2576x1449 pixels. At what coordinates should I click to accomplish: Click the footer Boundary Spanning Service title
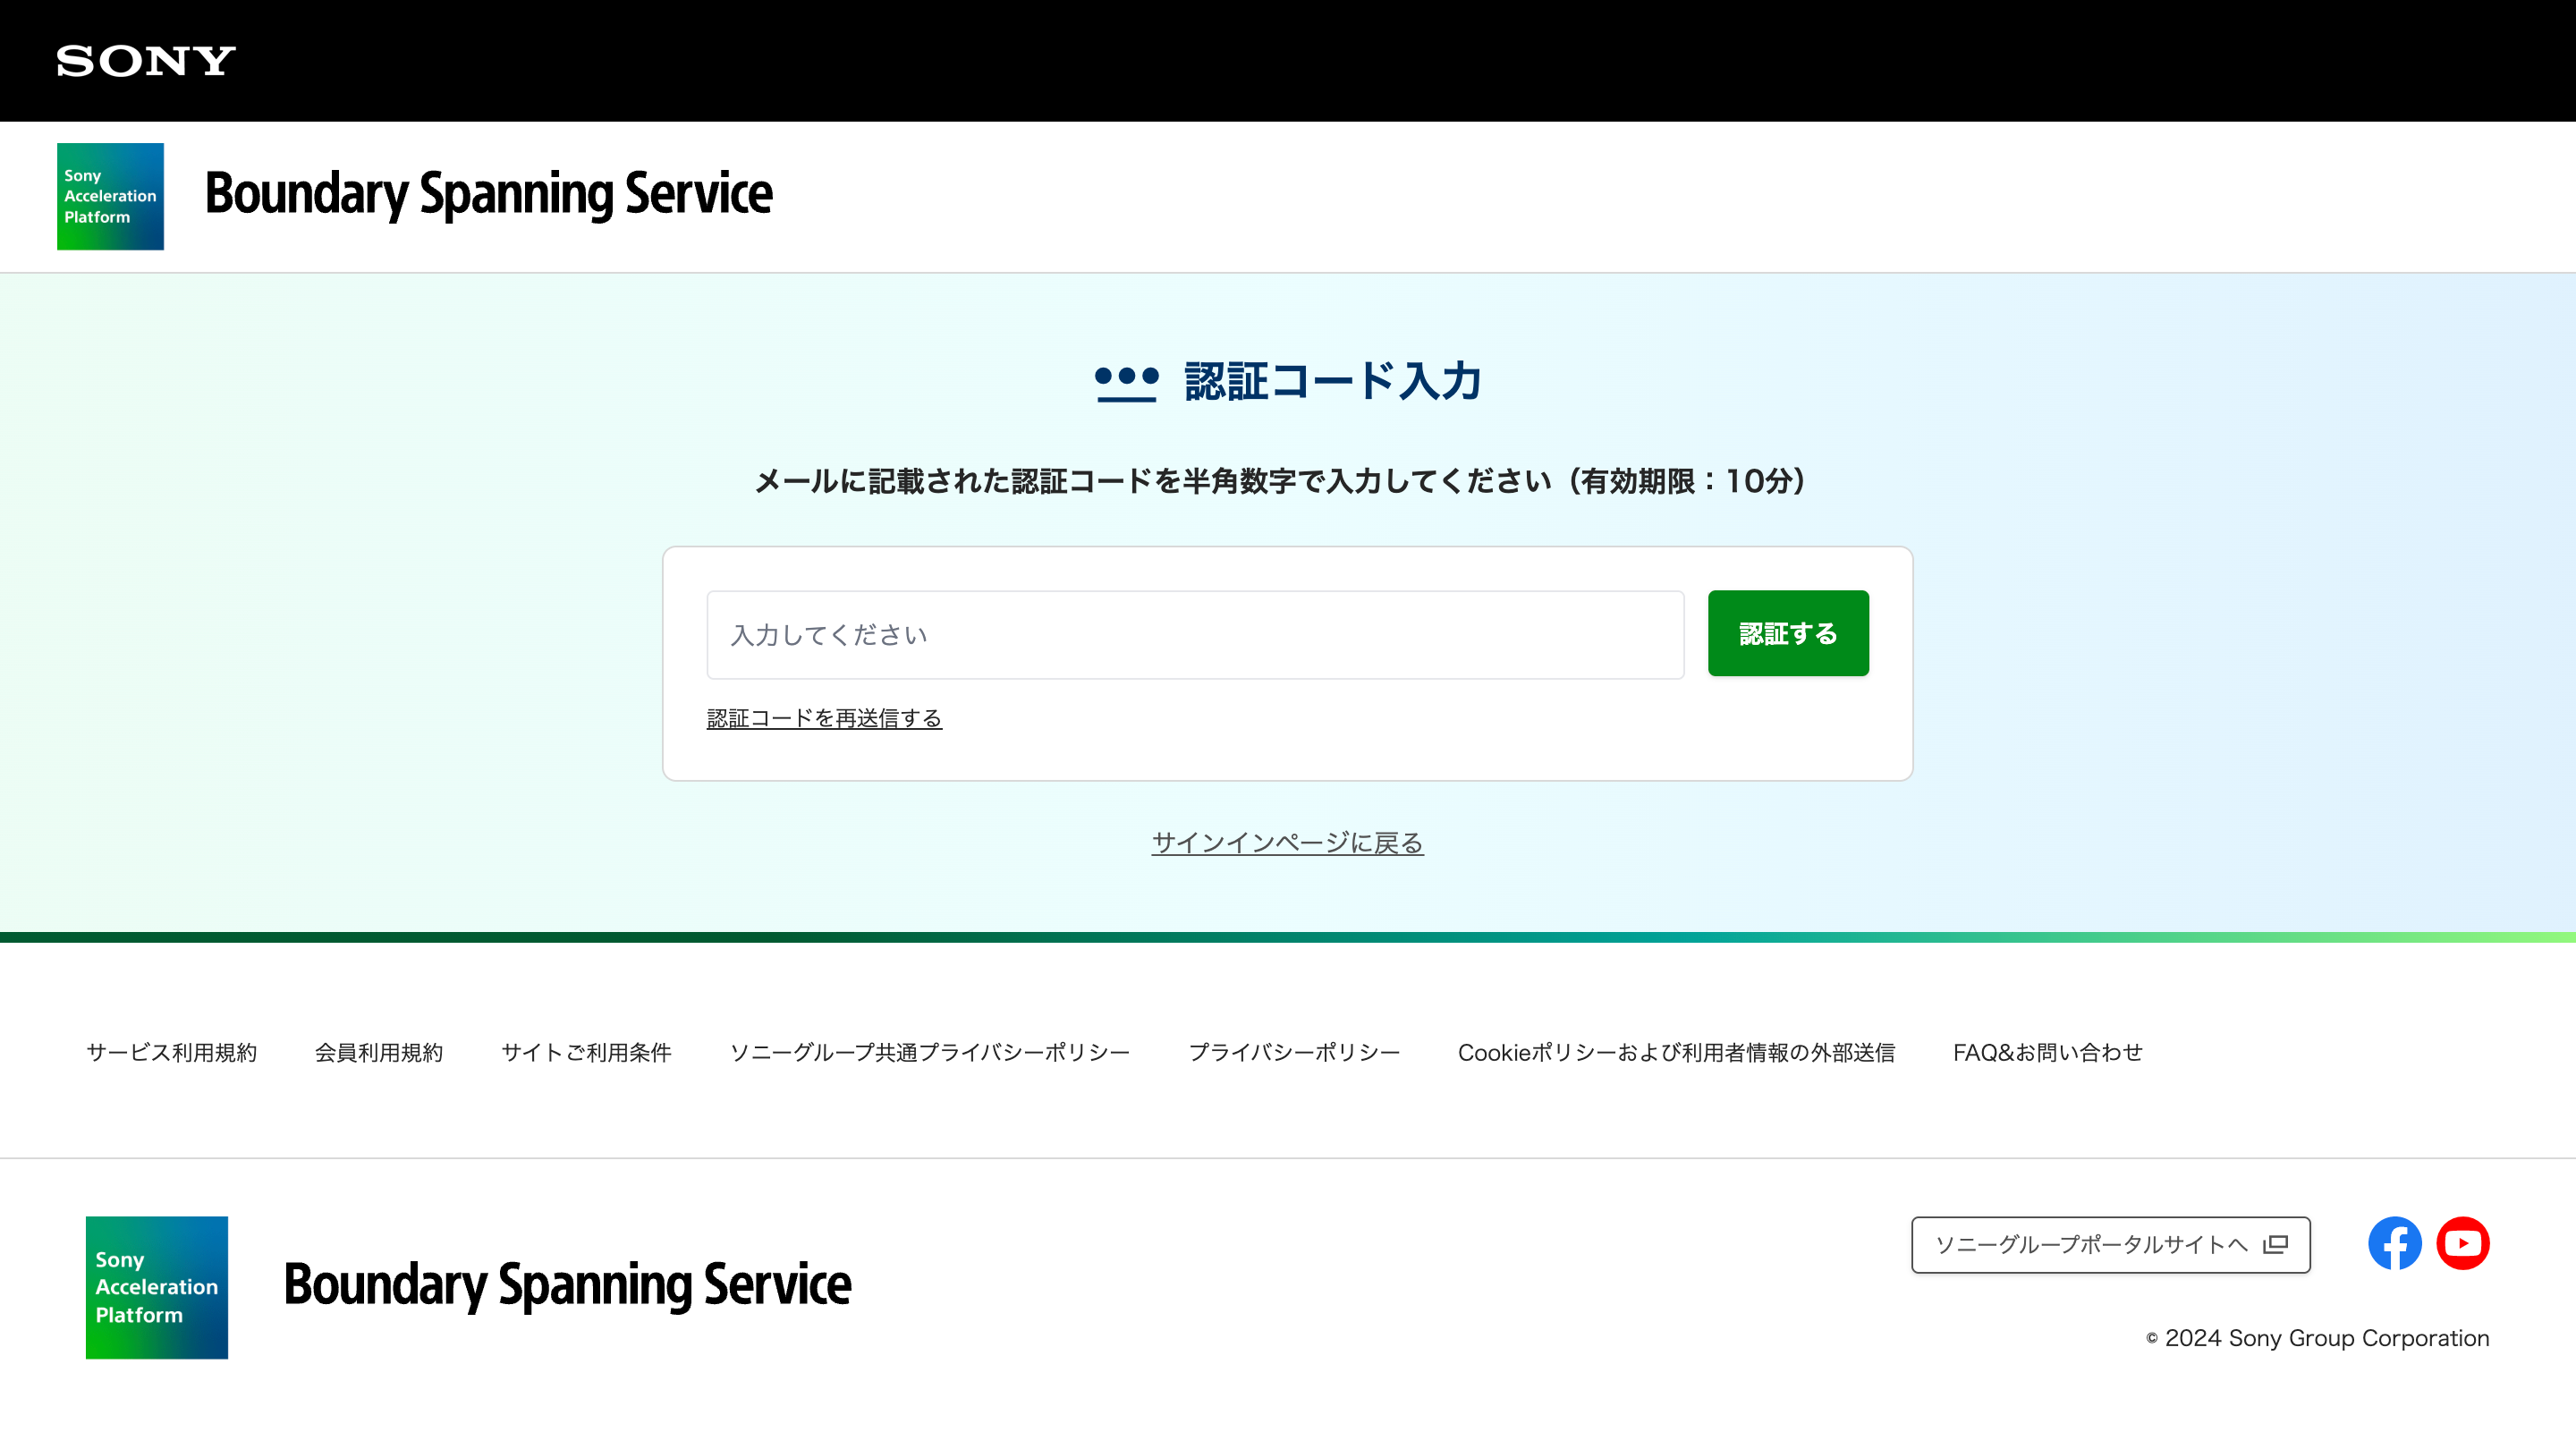pyautogui.click(x=567, y=1285)
